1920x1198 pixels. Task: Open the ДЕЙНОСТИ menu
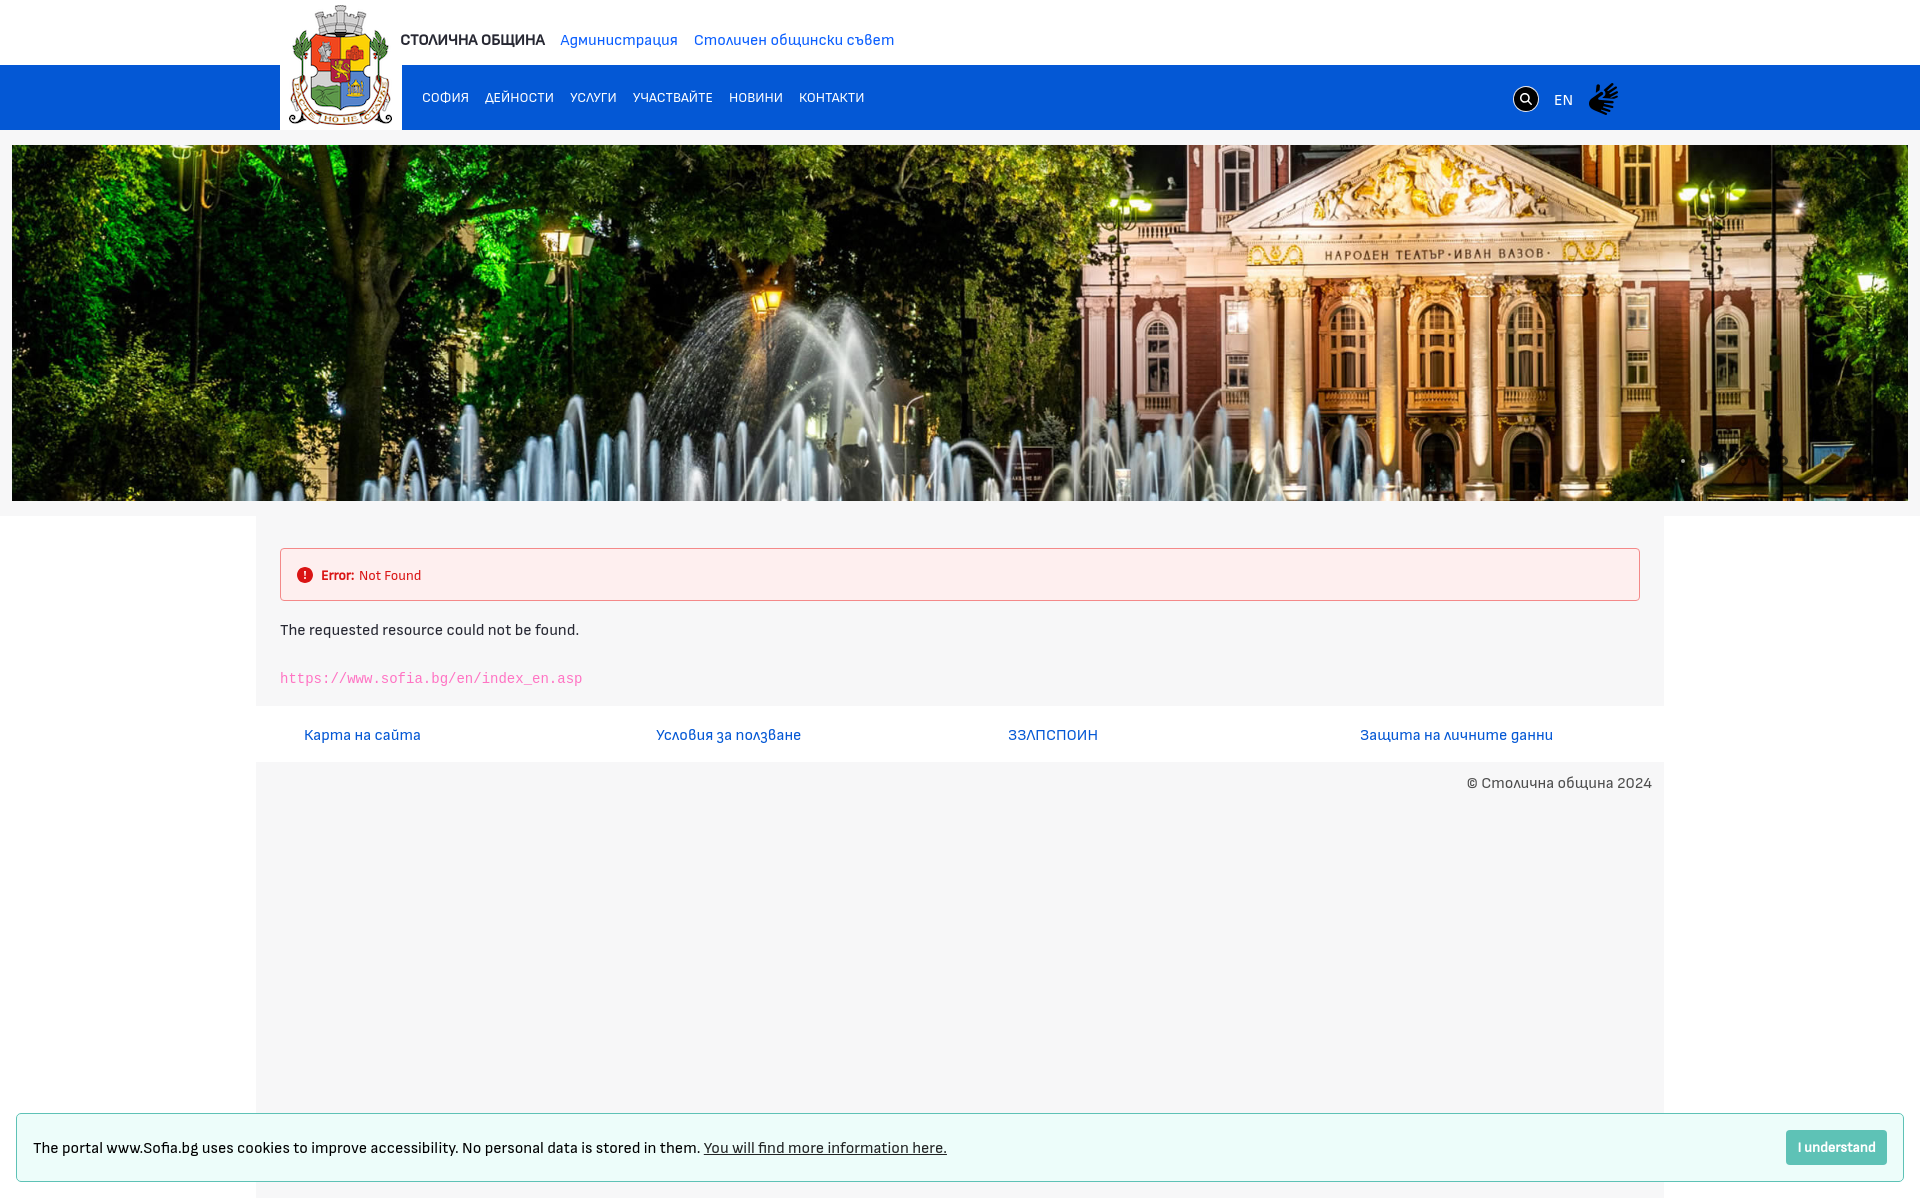tap(519, 98)
